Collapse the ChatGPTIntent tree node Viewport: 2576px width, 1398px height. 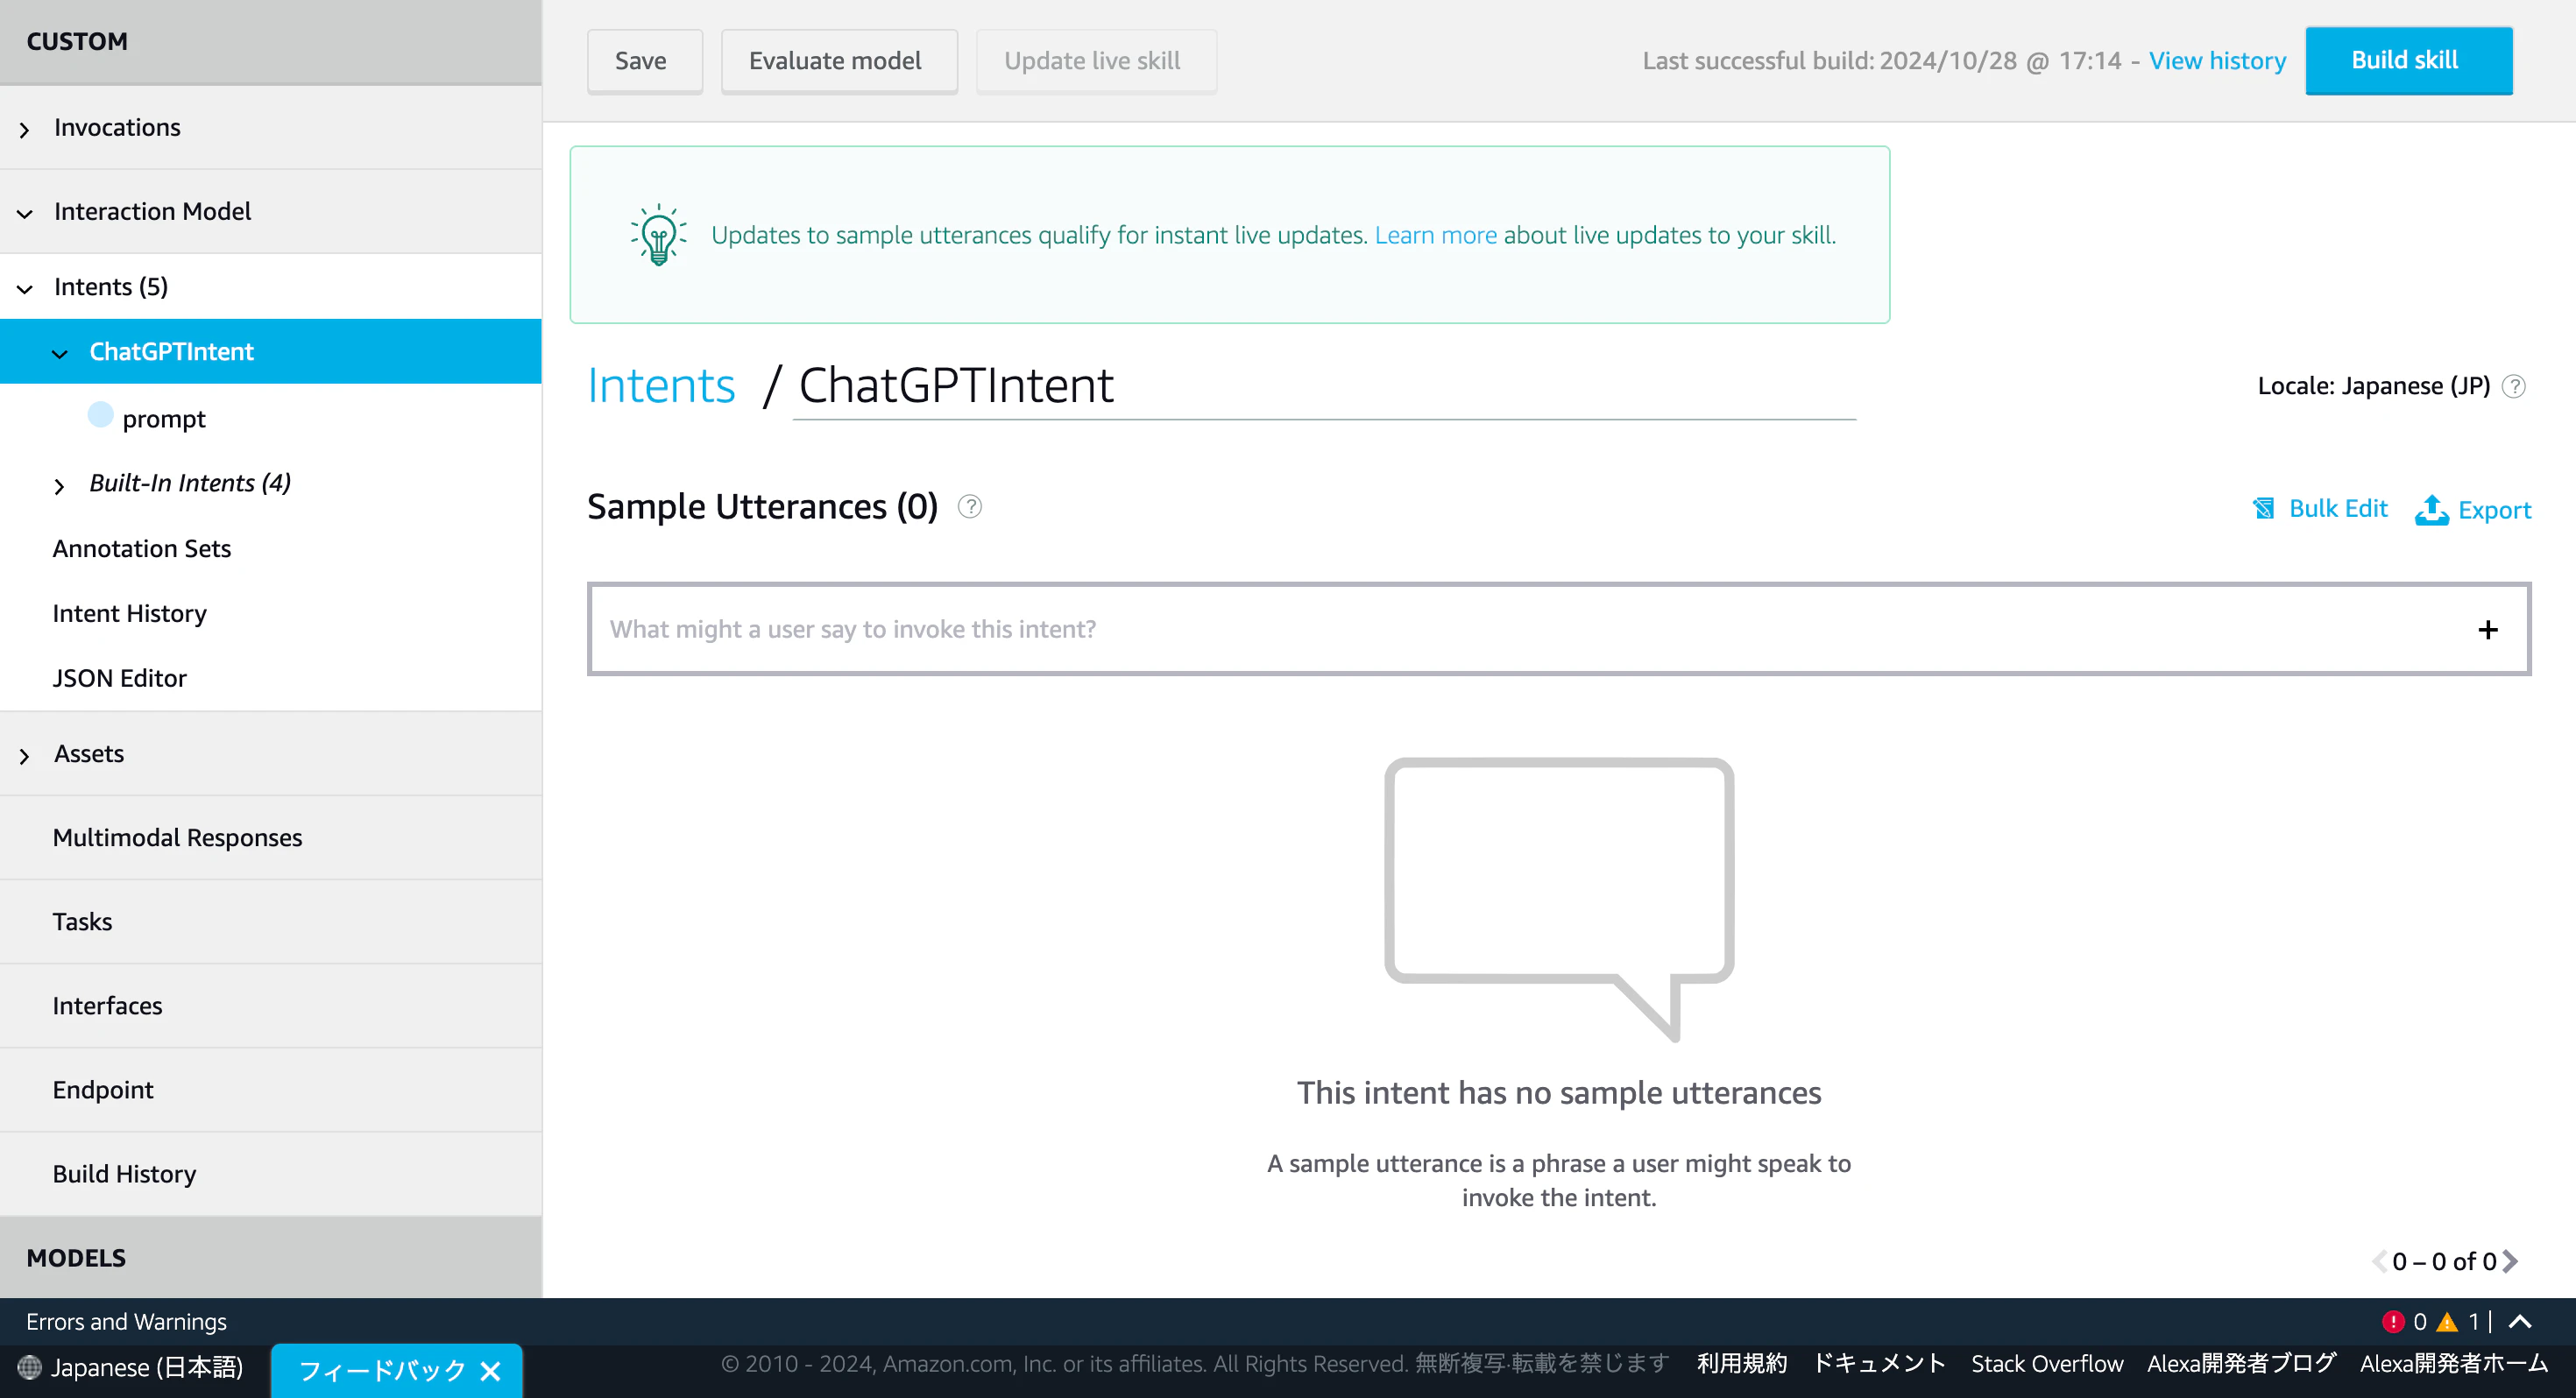[x=60, y=353]
